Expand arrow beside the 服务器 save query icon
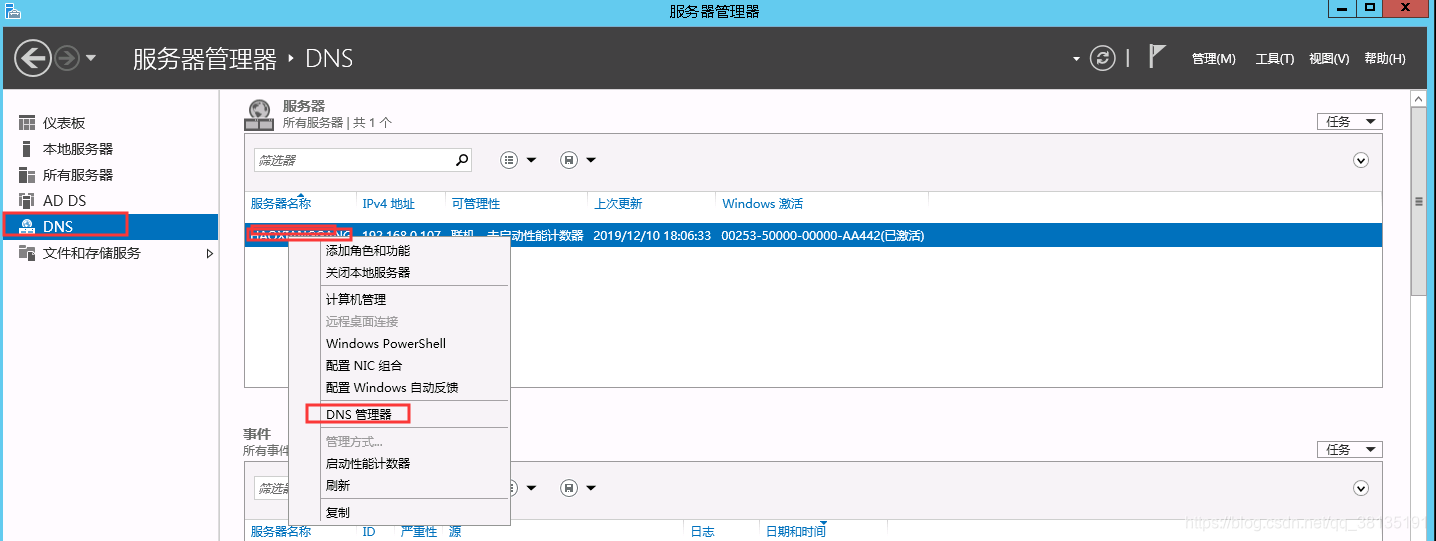This screenshot has height=541, width=1436. (591, 160)
